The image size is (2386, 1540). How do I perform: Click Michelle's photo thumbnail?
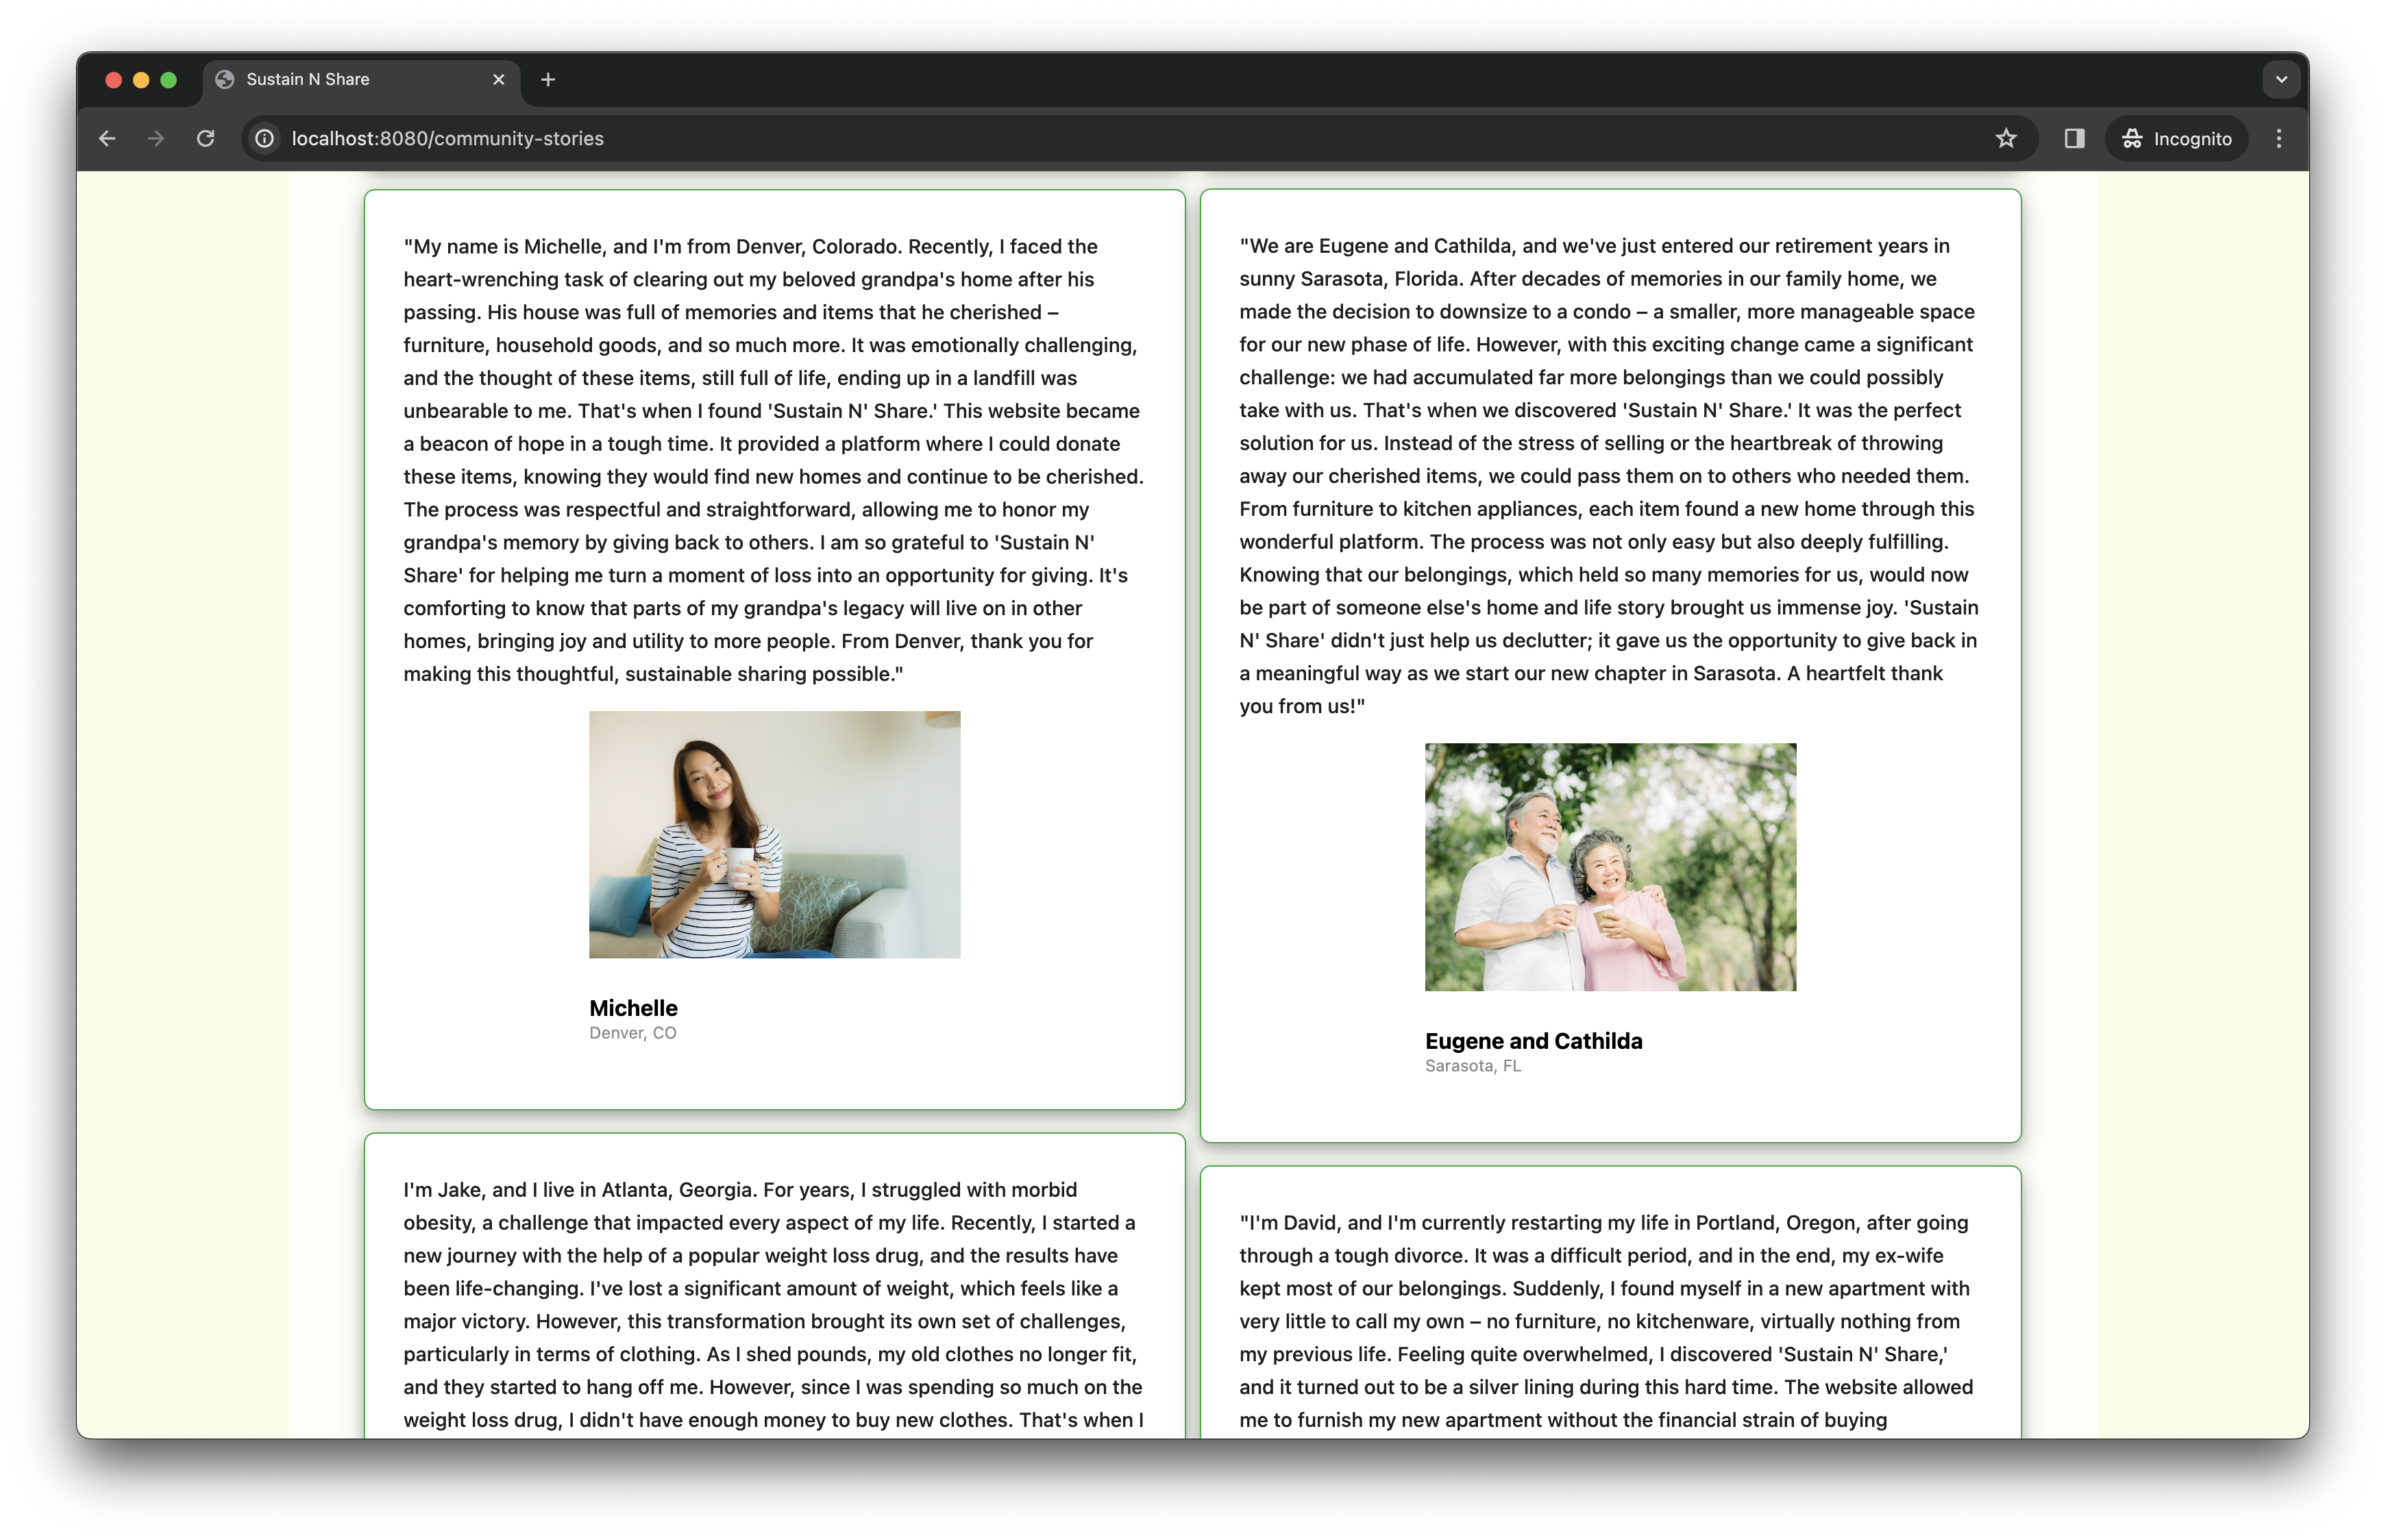(x=774, y=834)
